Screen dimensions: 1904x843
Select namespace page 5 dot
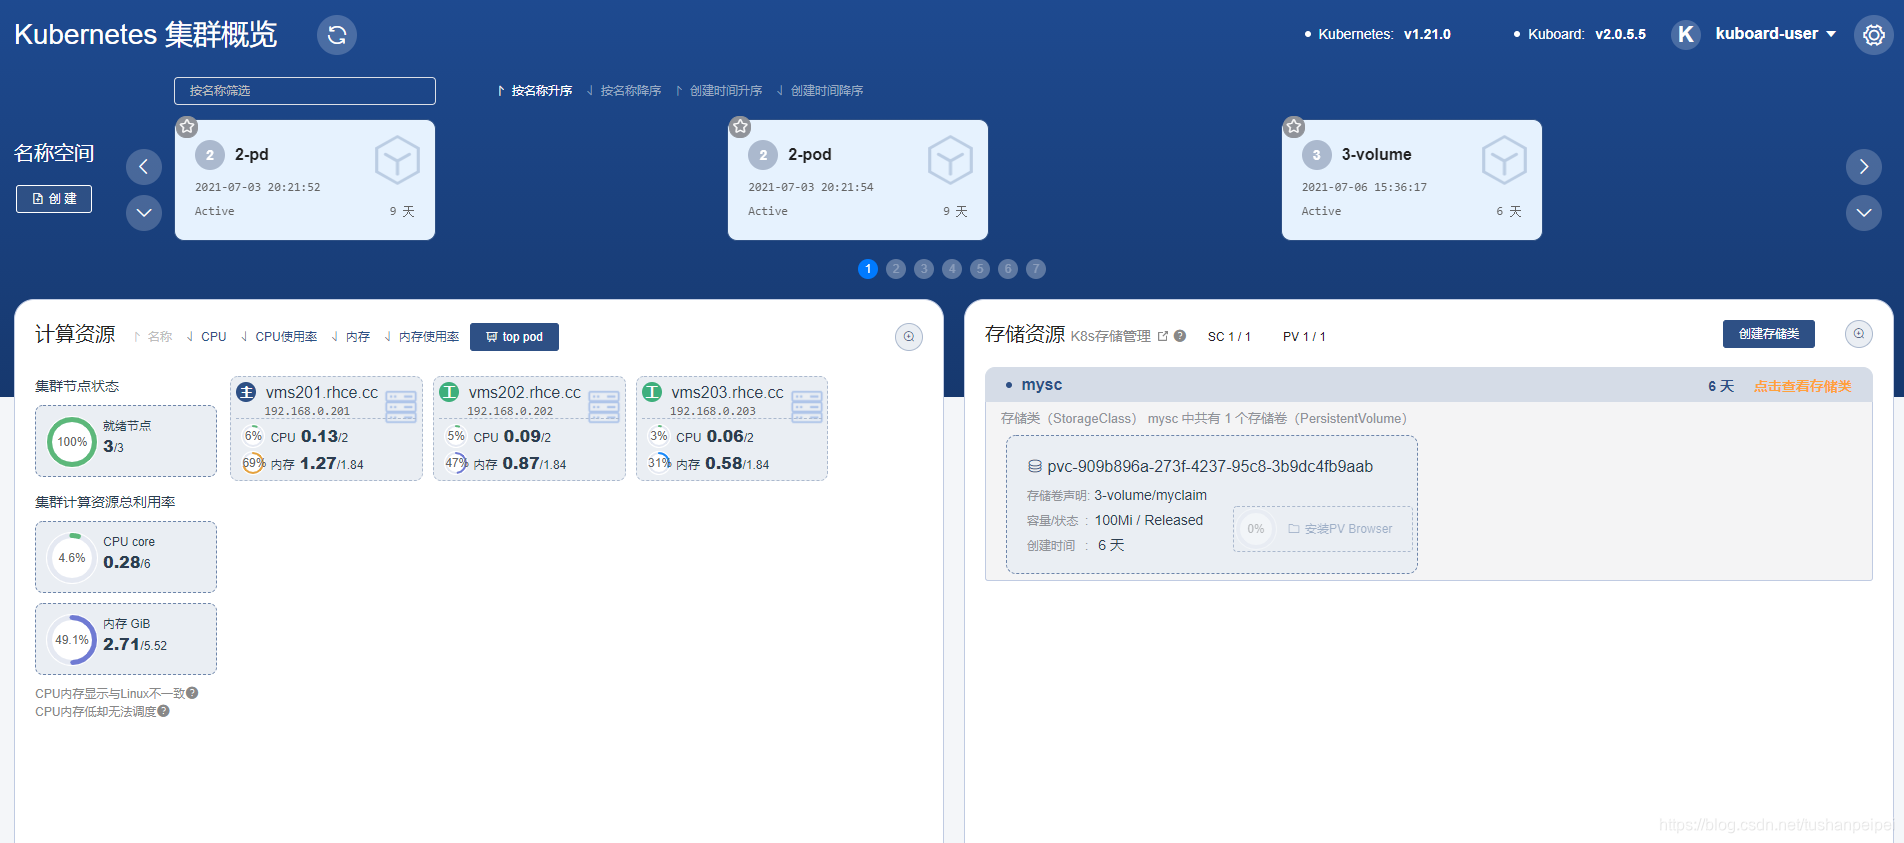pos(980,269)
